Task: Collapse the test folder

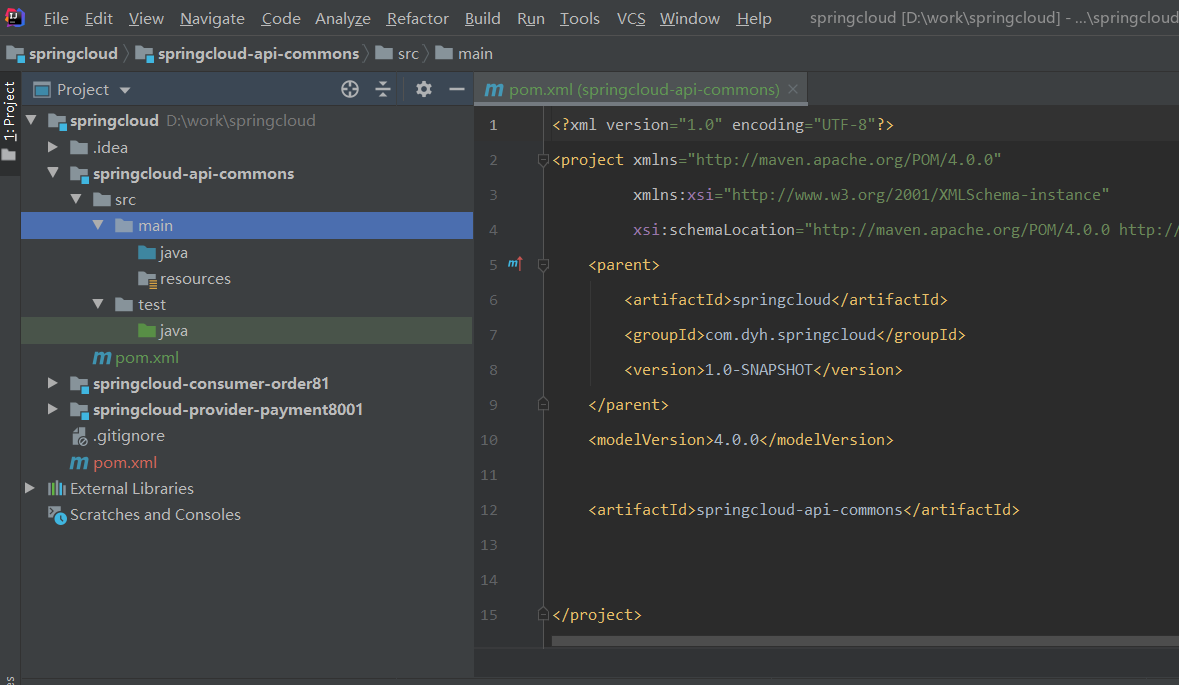Action: point(99,305)
